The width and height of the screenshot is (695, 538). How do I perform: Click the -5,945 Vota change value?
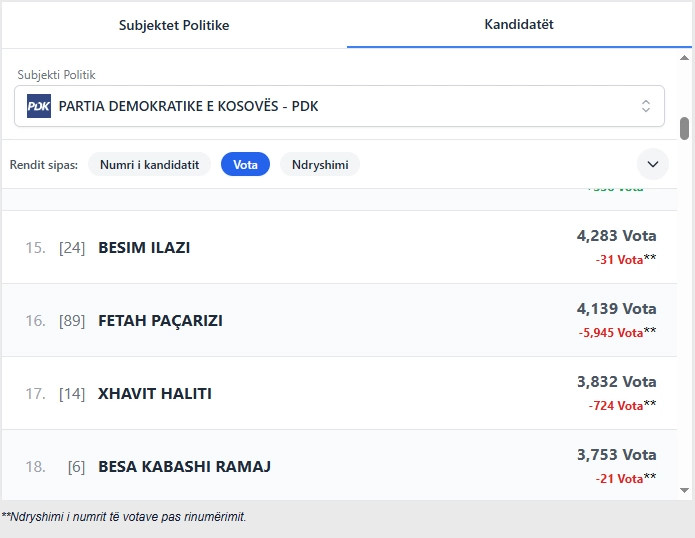click(x=610, y=333)
